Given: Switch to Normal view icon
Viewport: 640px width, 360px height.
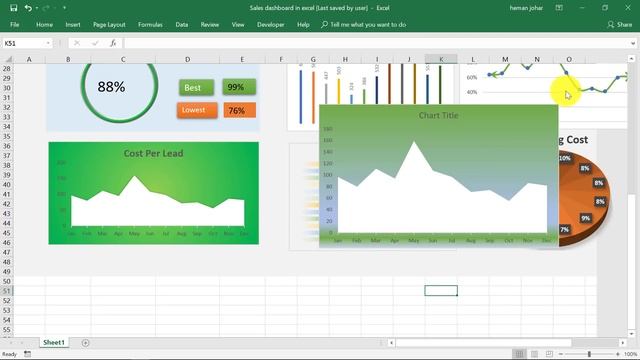Looking at the screenshot, I should tap(519, 354).
